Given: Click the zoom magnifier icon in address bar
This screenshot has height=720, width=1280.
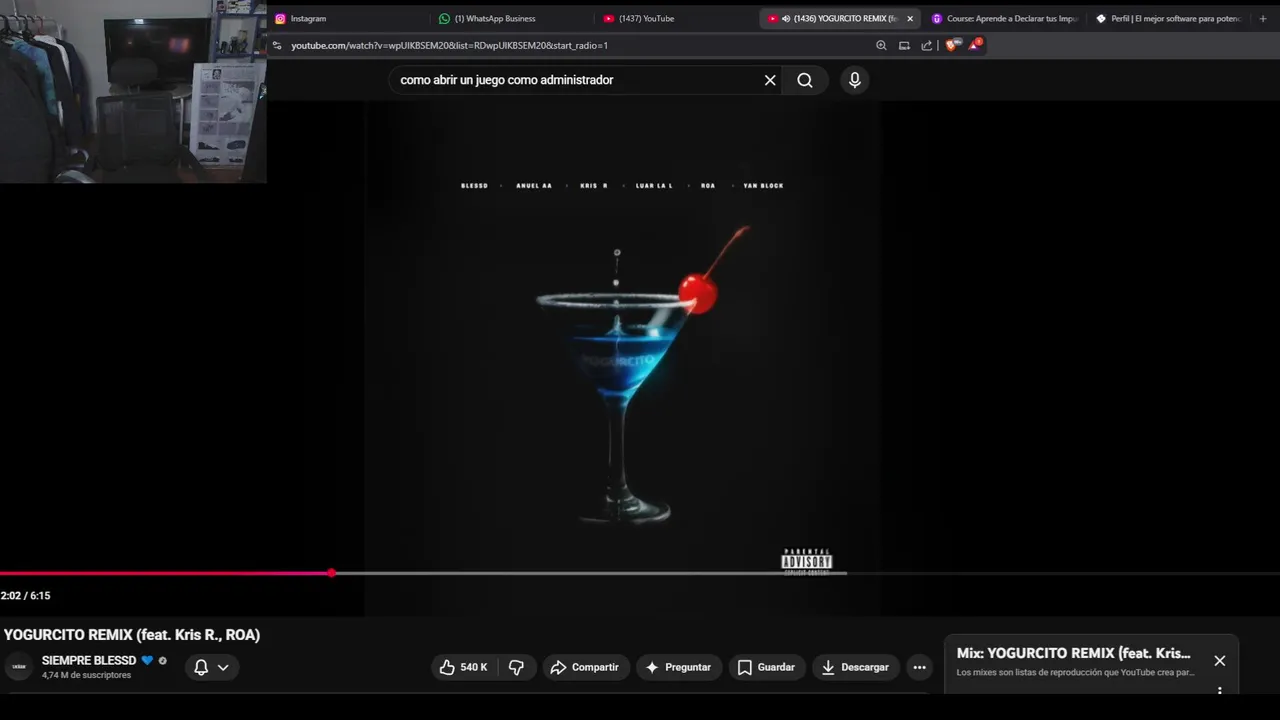Looking at the screenshot, I should pyautogui.click(x=881, y=45).
